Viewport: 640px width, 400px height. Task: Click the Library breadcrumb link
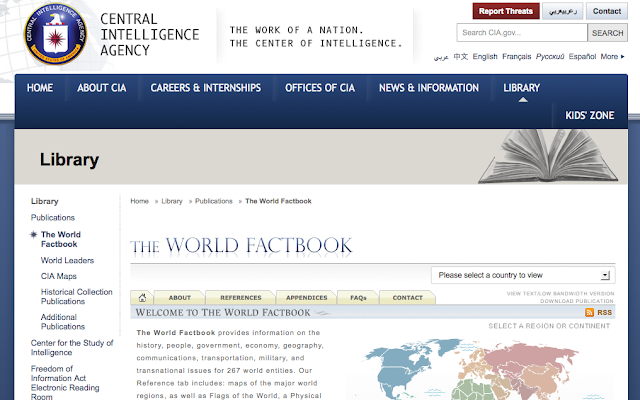(x=172, y=201)
